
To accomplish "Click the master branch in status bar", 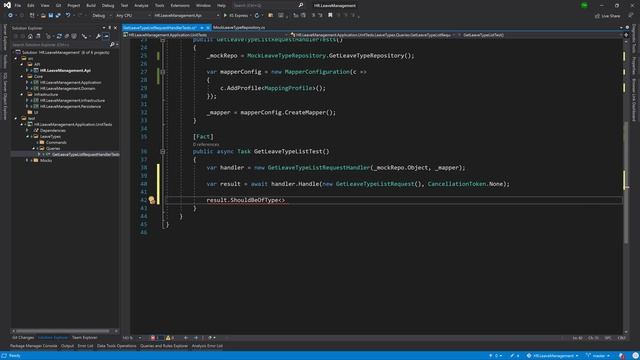I will coord(597,356).
